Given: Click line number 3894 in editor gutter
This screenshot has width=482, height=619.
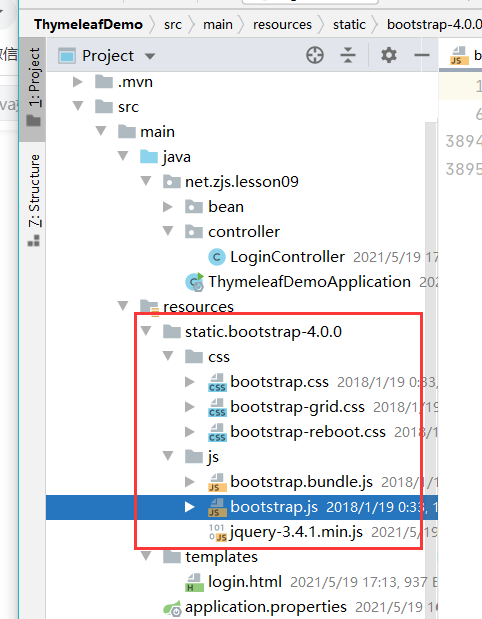Looking at the screenshot, I should [463, 141].
